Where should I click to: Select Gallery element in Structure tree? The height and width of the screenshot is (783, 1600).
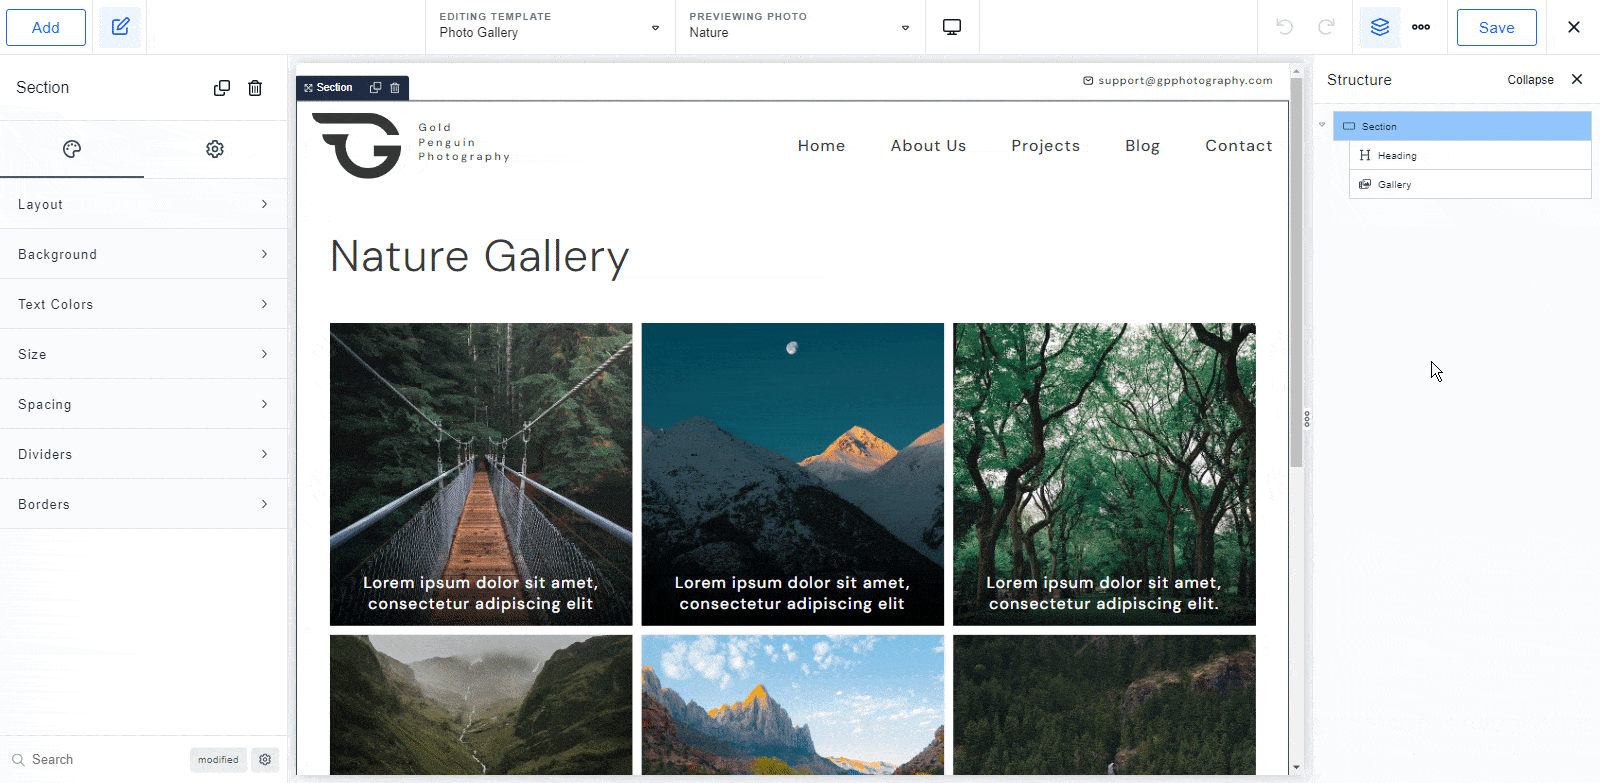tap(1394, 185)
